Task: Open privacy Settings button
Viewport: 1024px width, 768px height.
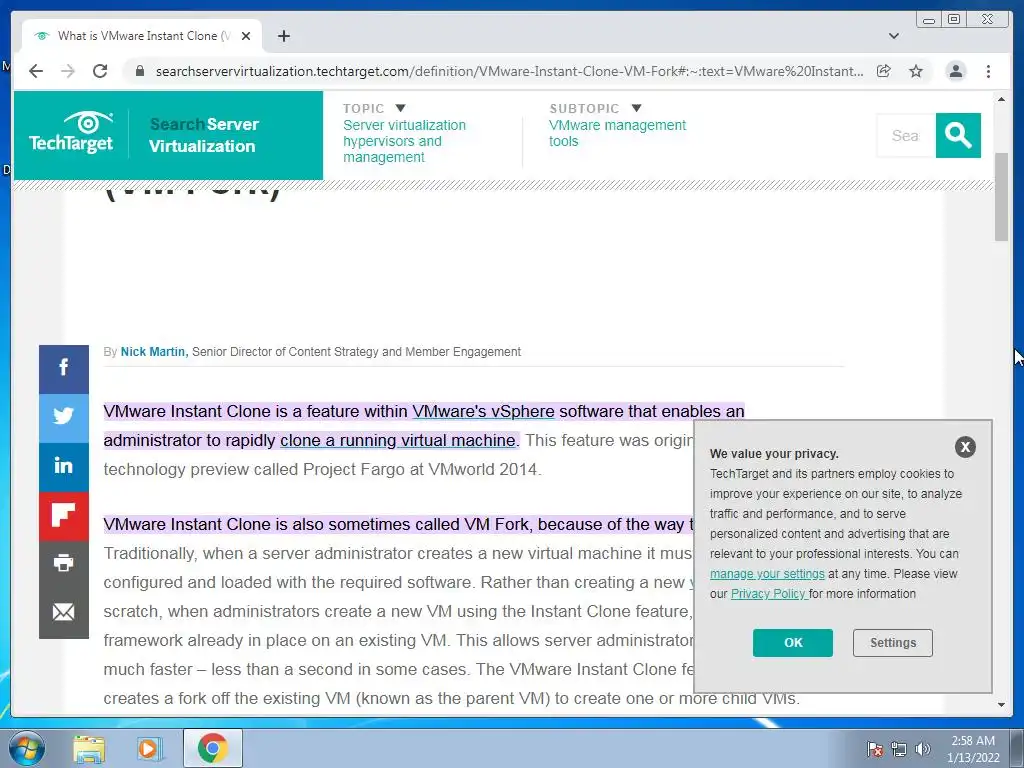Action: pyautogui.click(x=892, y=643)
